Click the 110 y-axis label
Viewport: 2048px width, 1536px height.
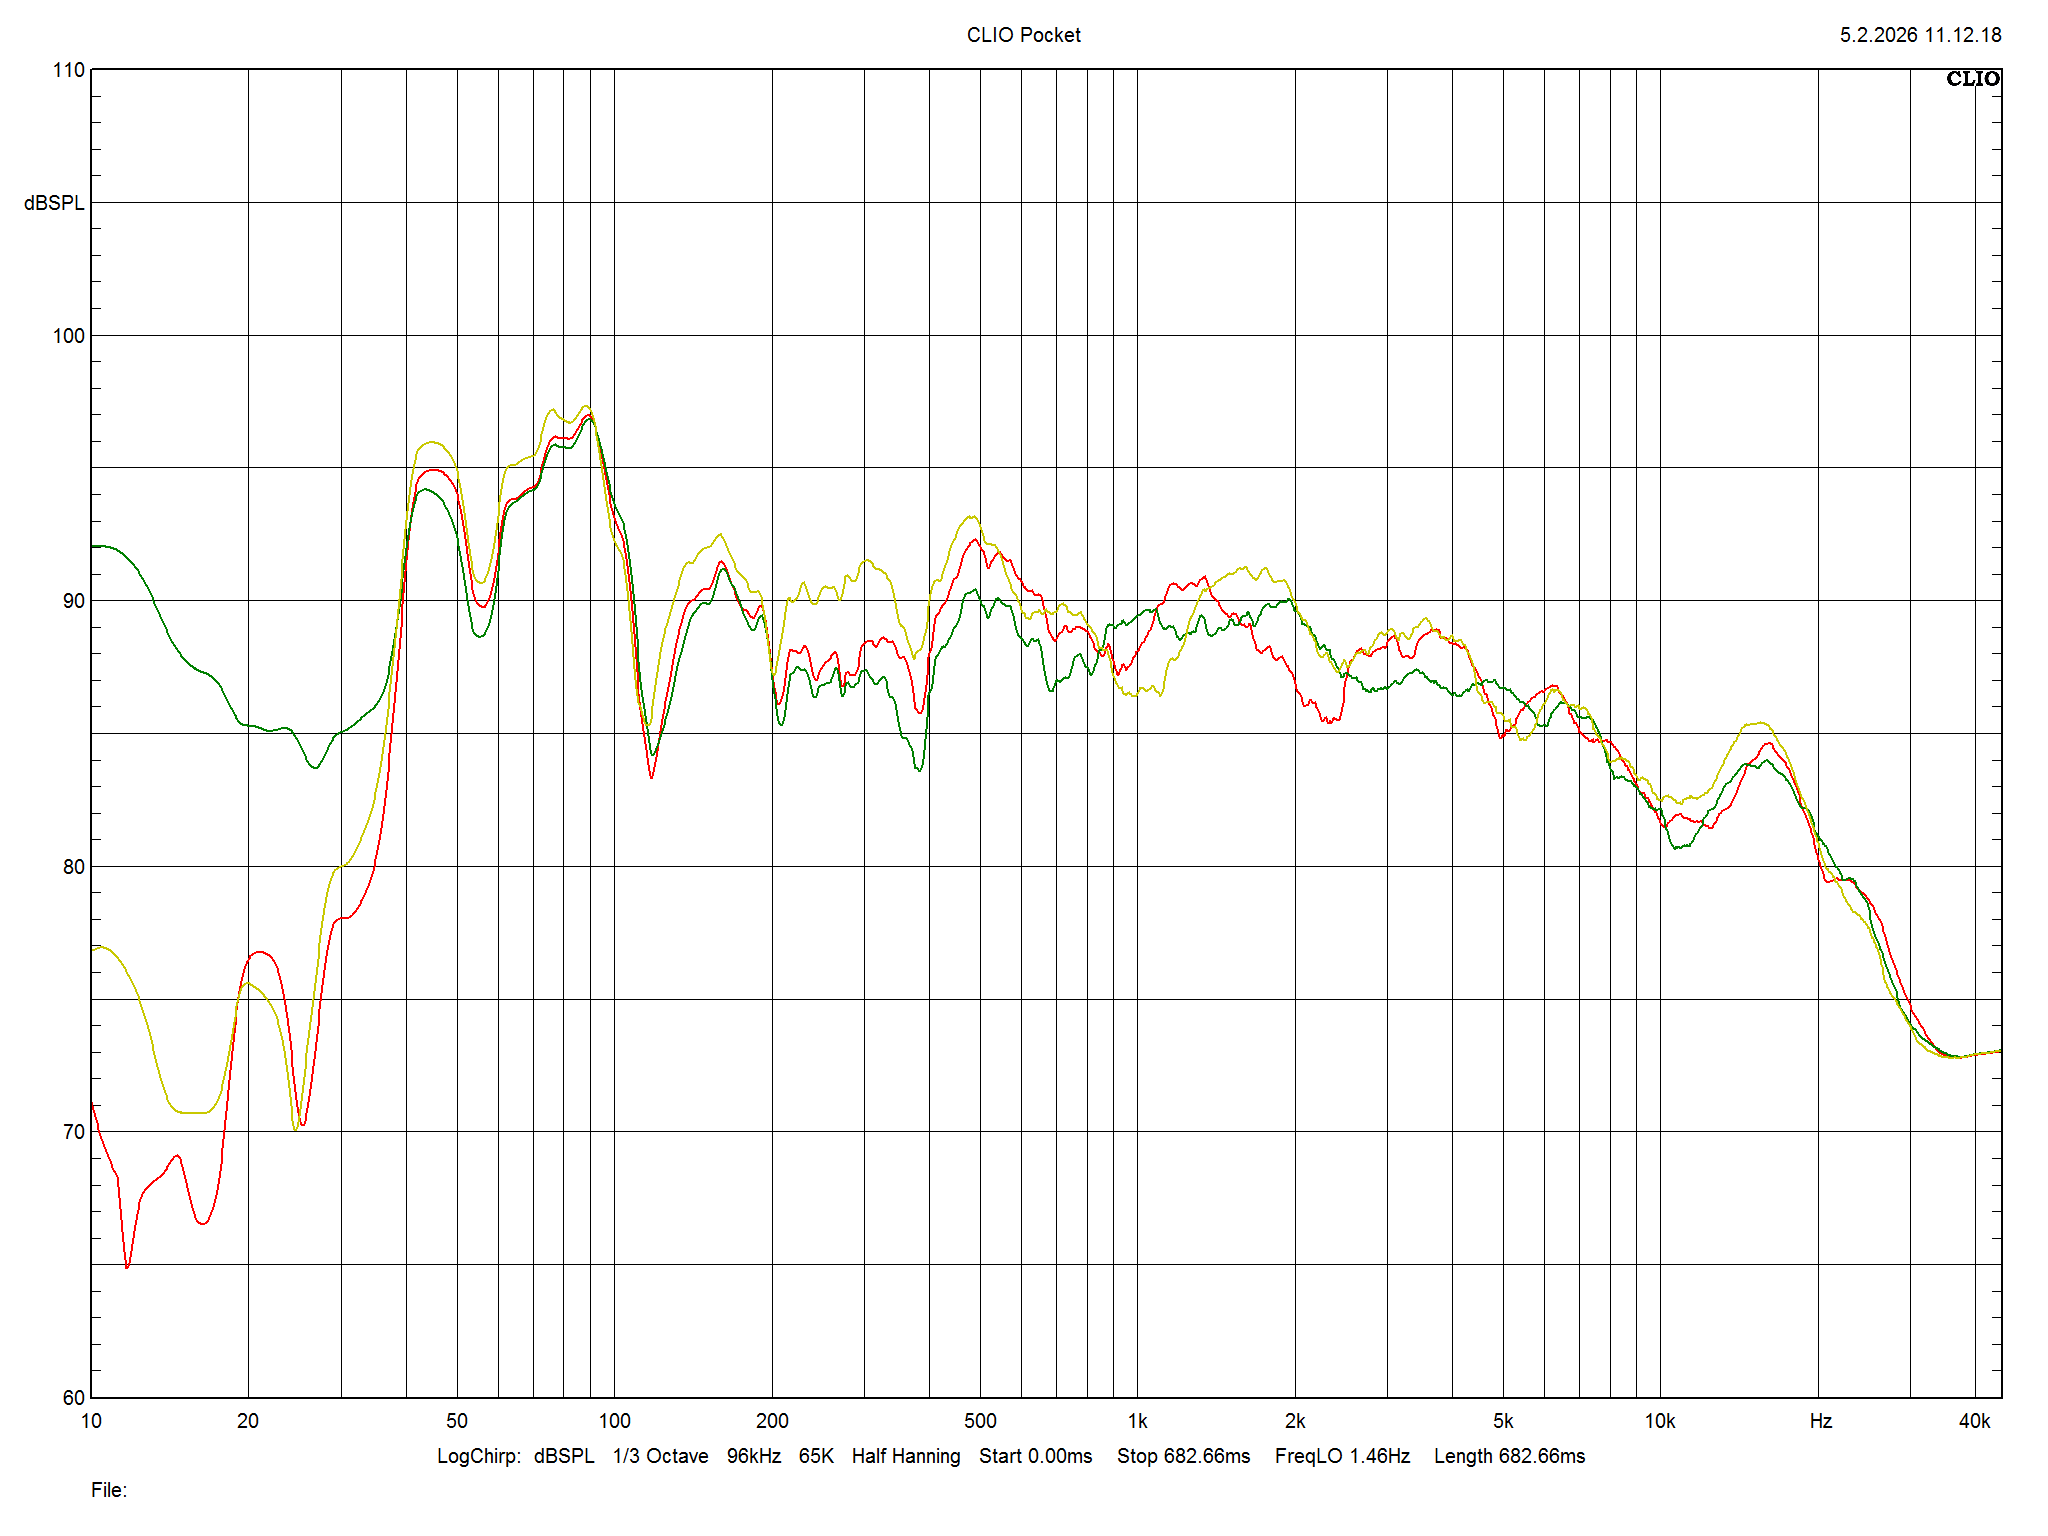tap(68, 70)
